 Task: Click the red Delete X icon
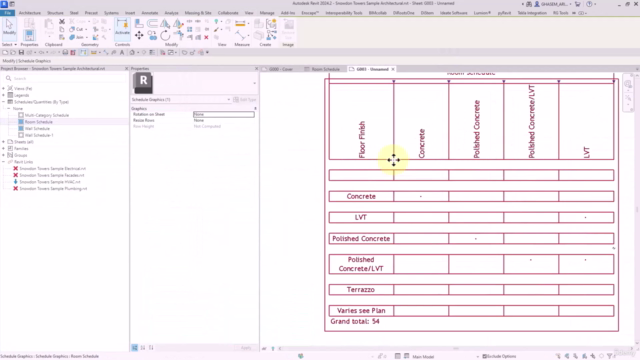(206, 37)
